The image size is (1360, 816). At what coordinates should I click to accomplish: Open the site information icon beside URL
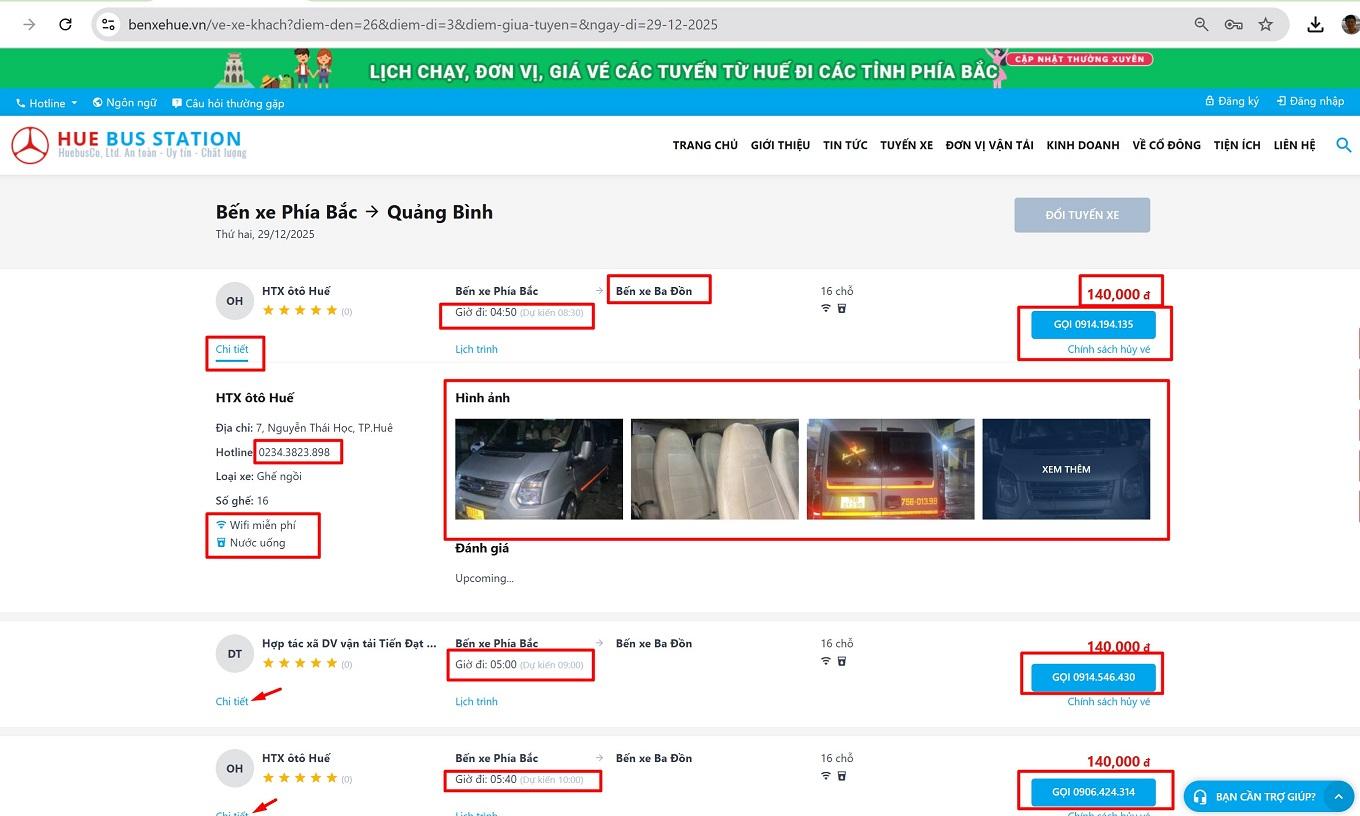pyautogui.click(x=109, y=24)
